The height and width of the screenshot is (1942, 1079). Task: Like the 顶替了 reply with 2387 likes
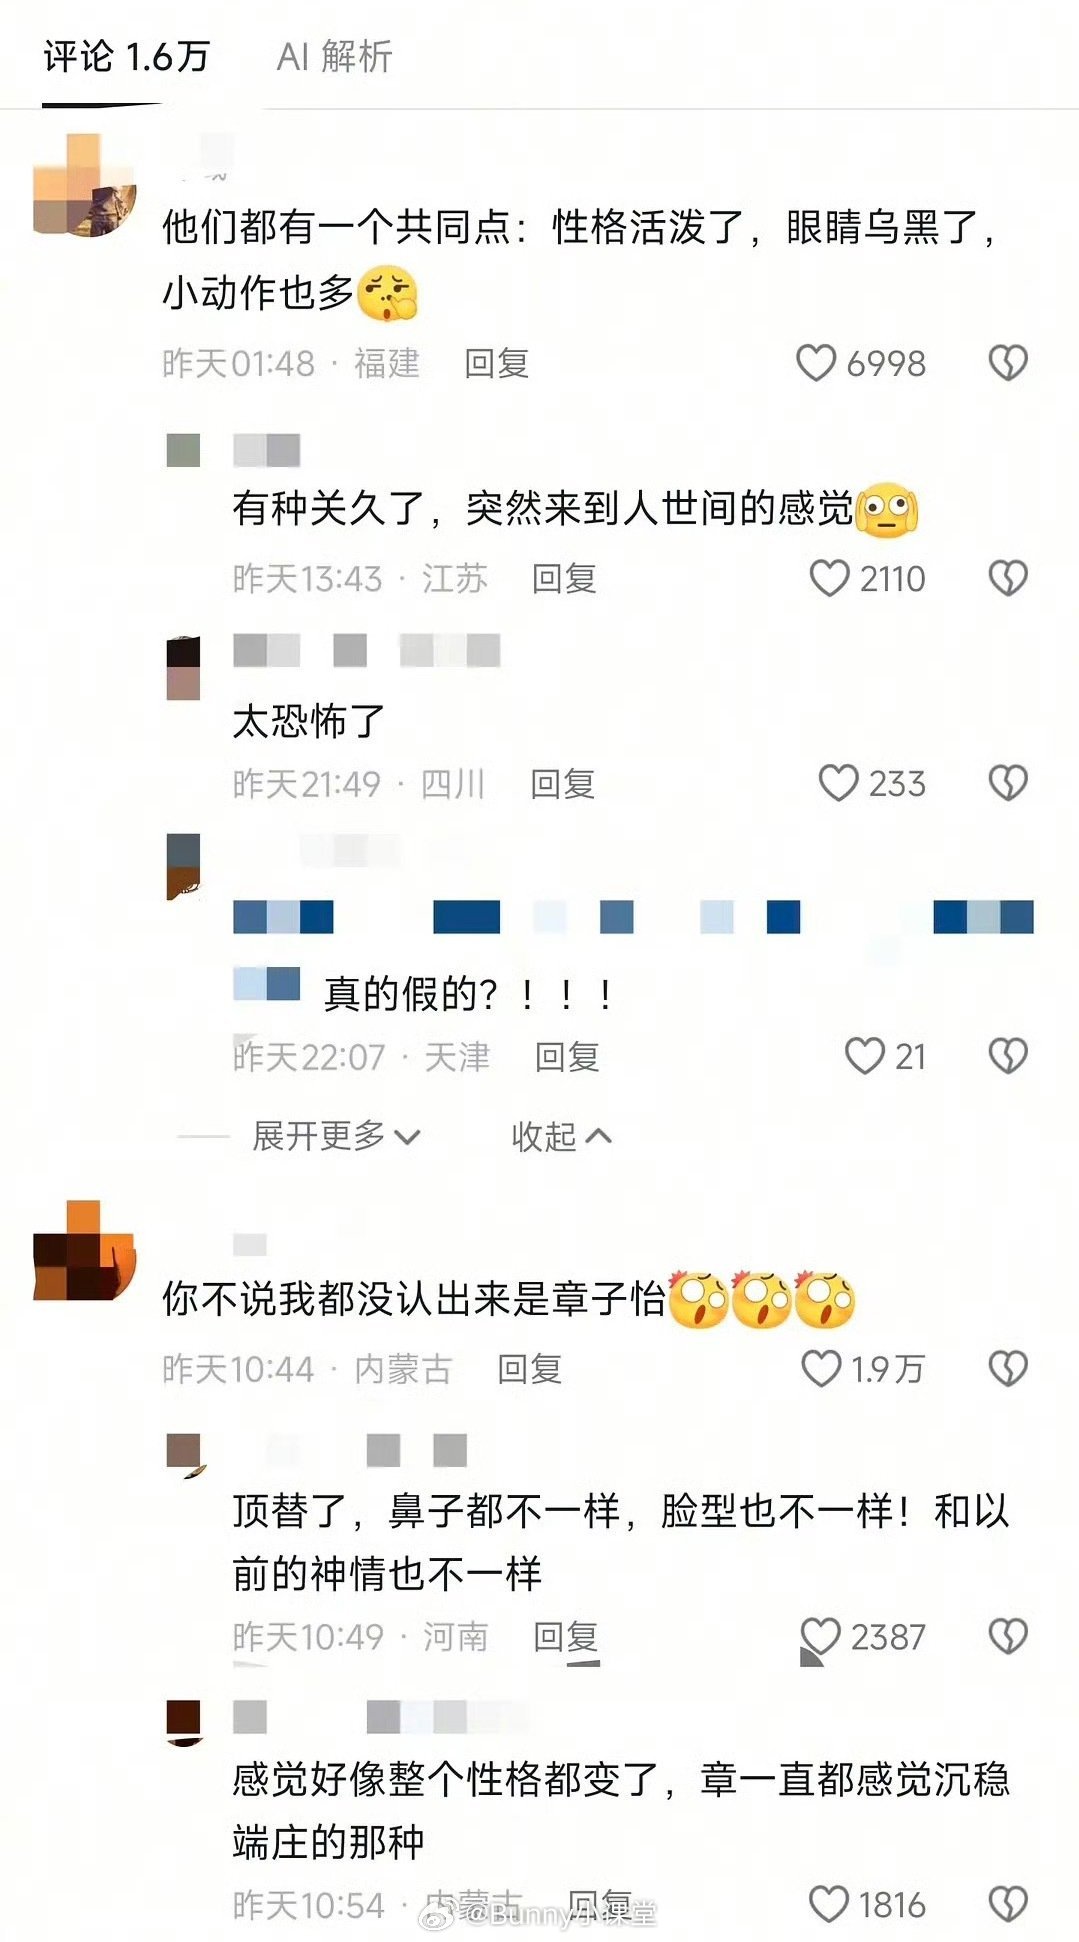(x=821, y=1636)
